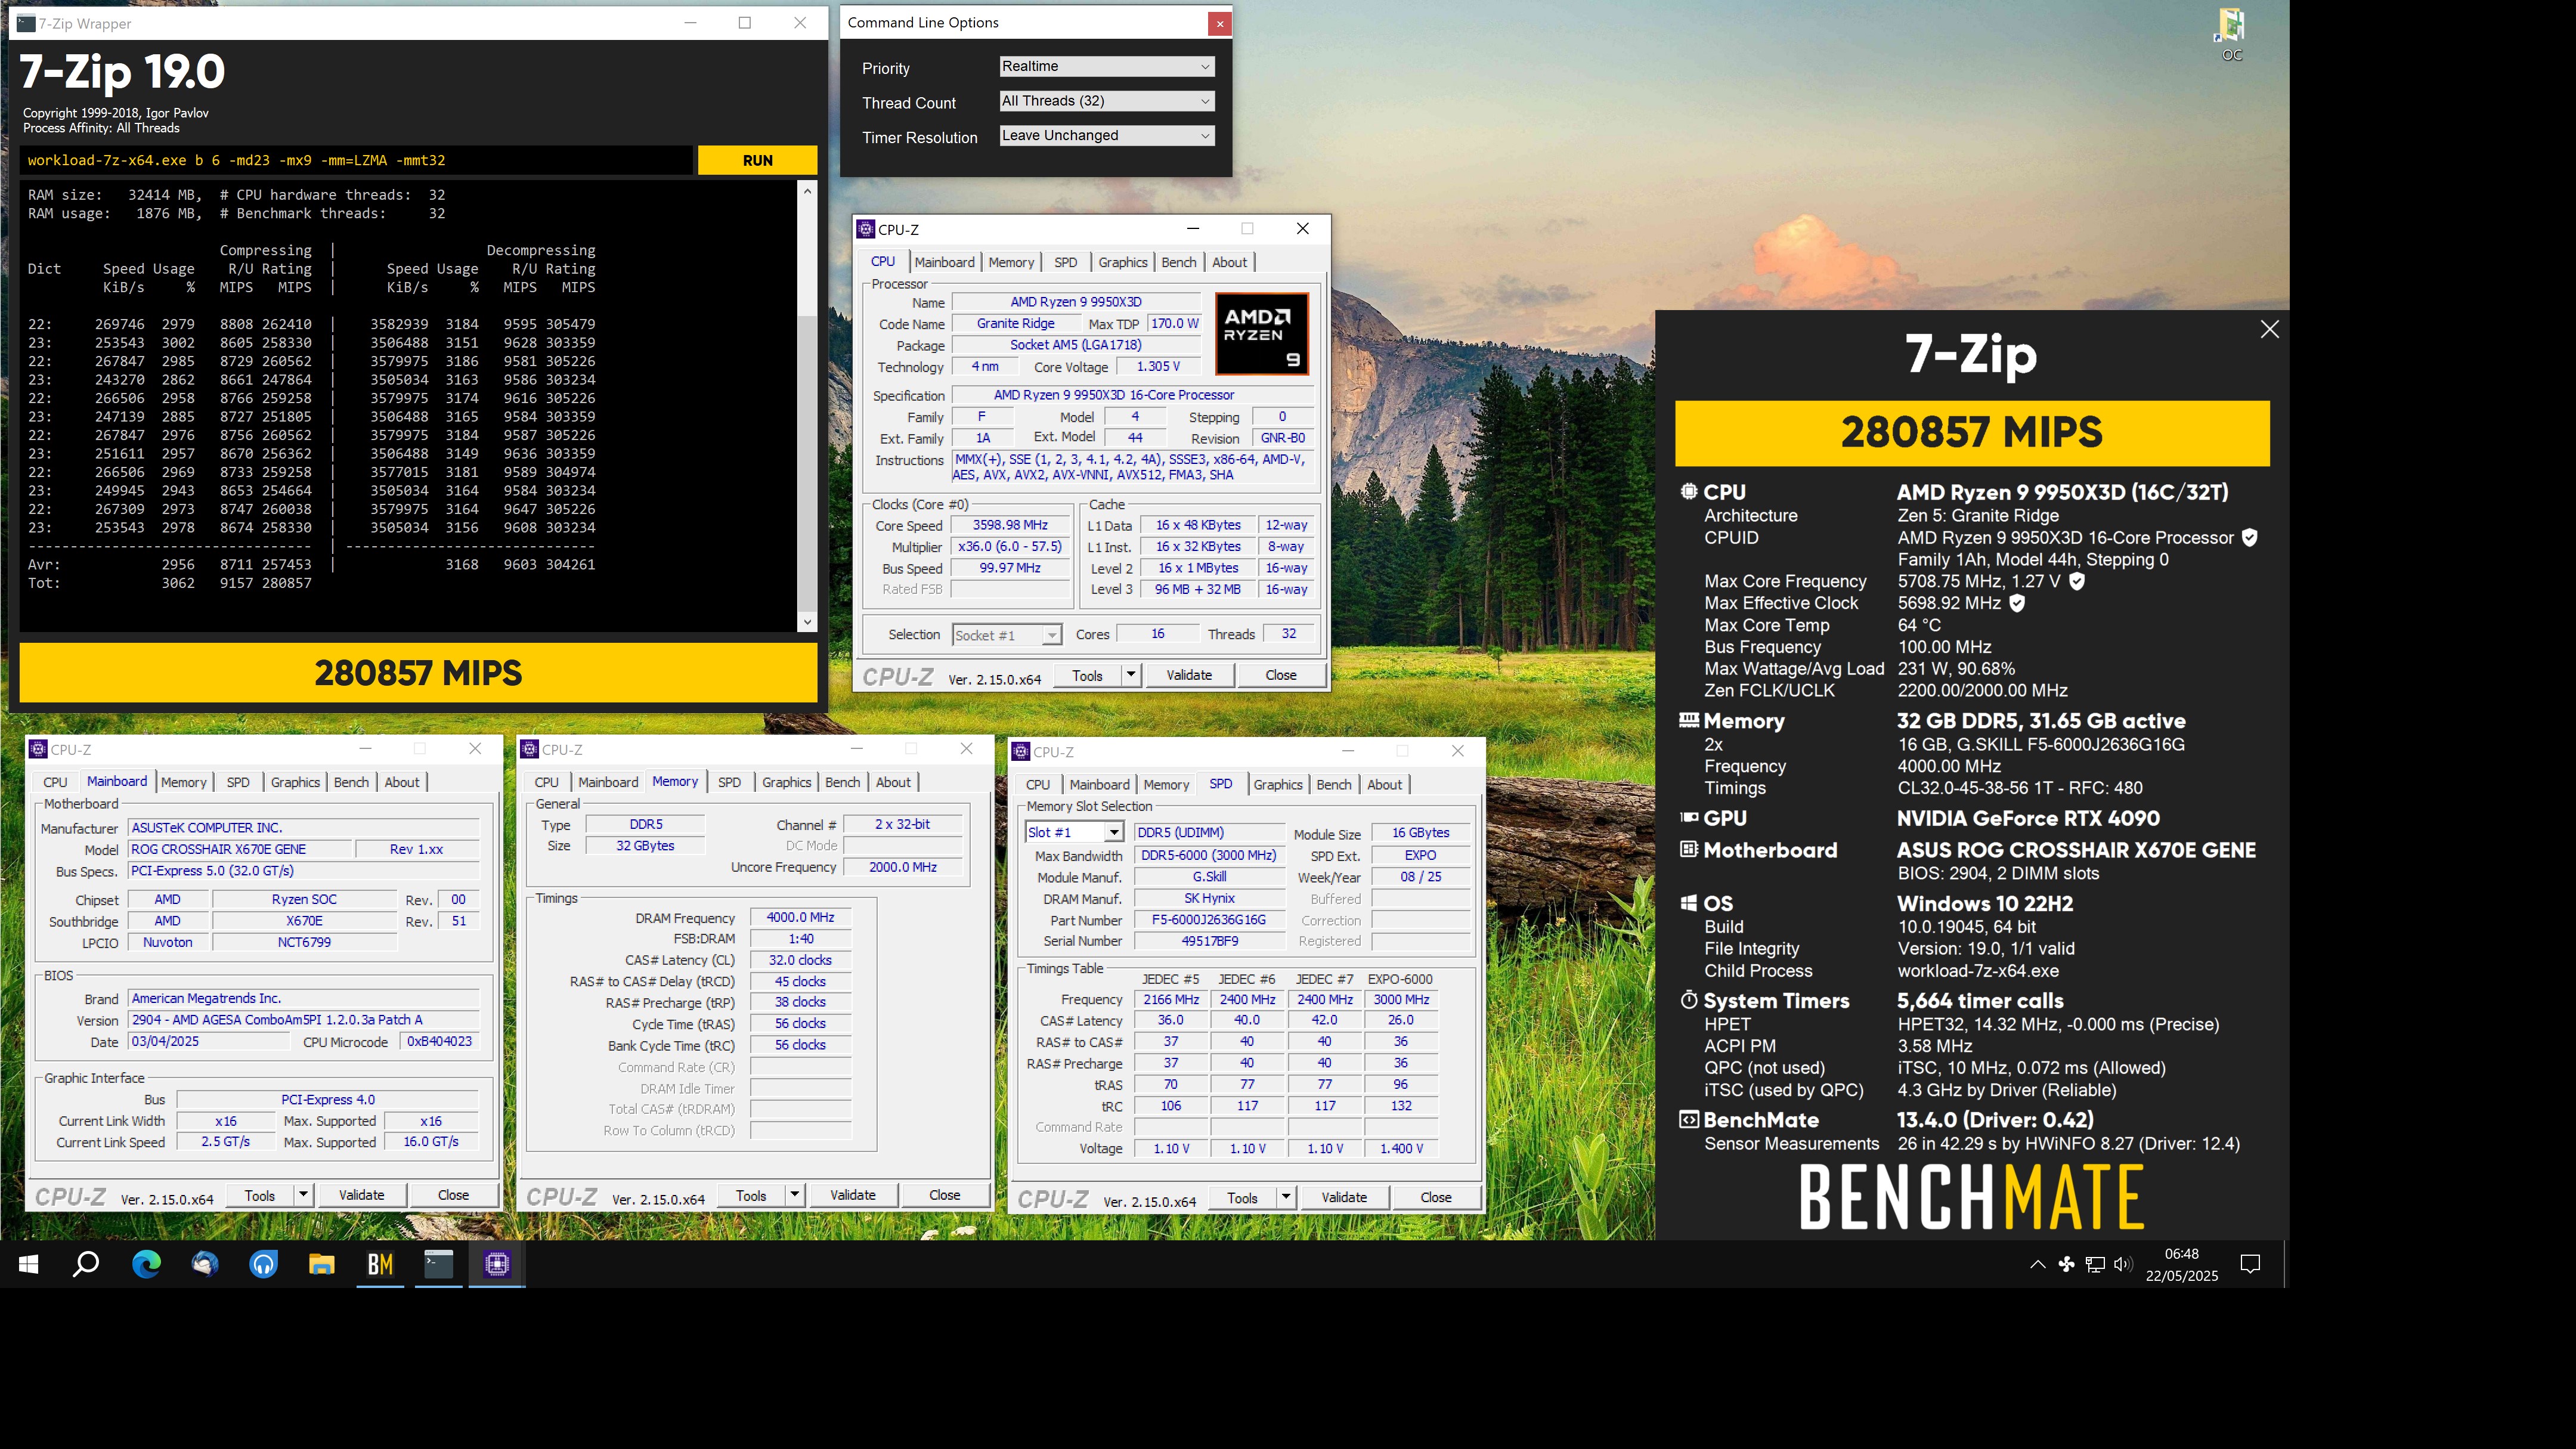Click the Windows OS icon in BenchMate panel
The image size is (2576, 1449).
pyautogui.click(x=1689, y=903)
